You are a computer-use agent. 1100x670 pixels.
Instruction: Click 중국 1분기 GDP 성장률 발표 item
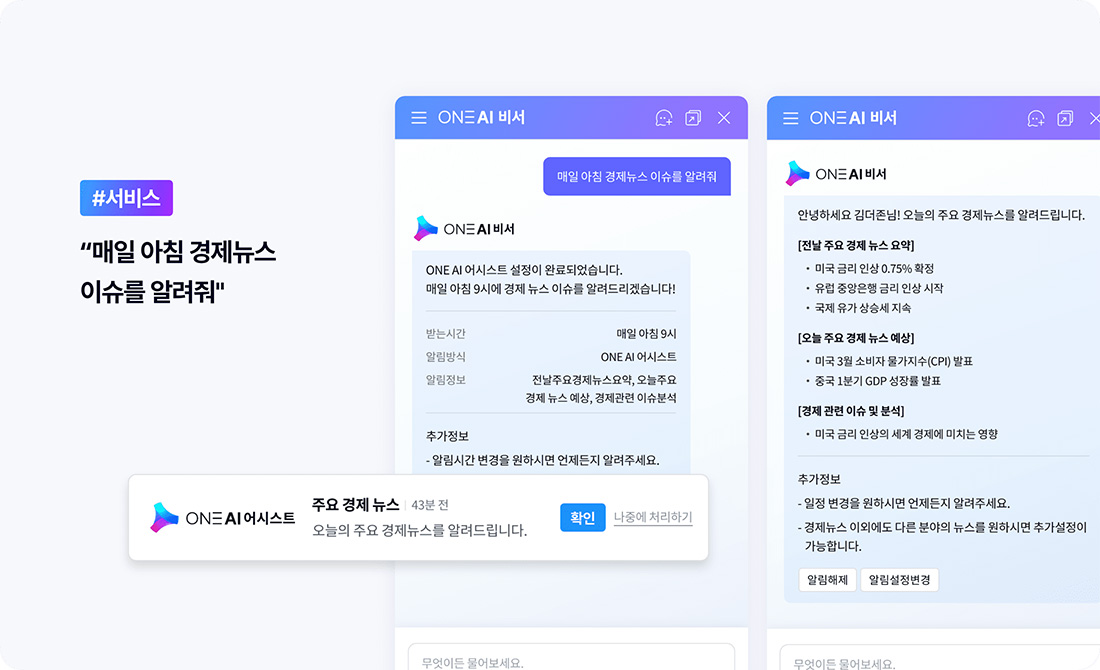(878, 381)
